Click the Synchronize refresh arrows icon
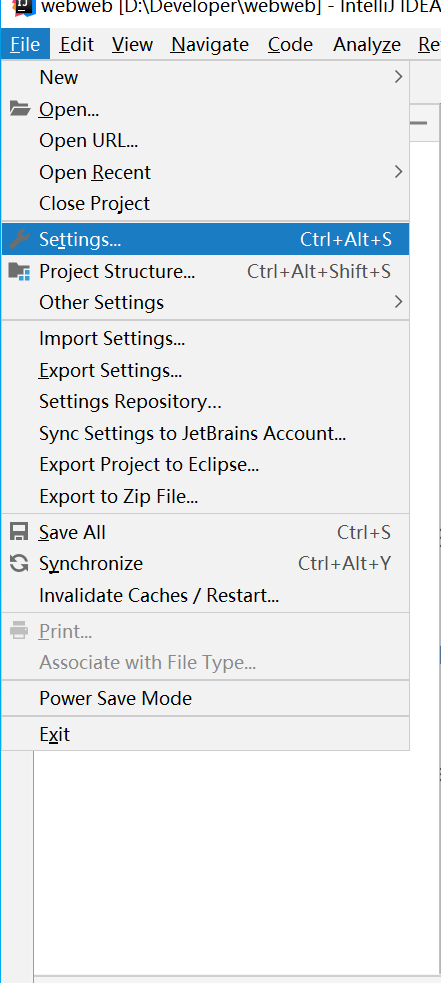 point(19,563)
